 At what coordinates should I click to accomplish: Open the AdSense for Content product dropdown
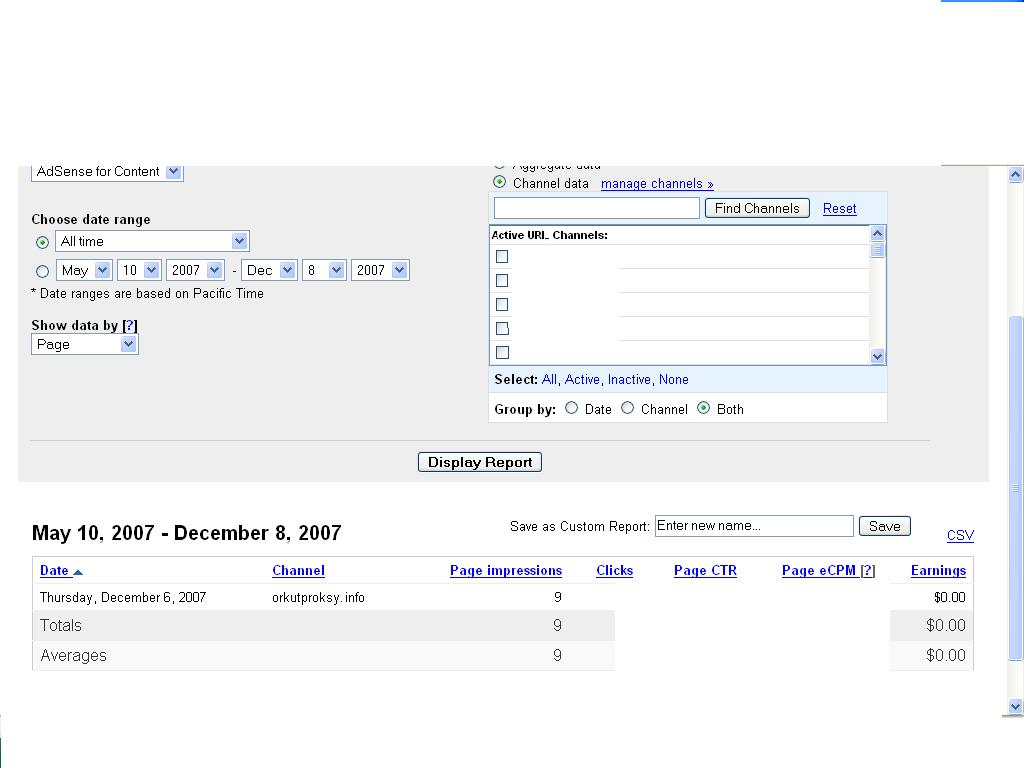click(x=107, y=172)
